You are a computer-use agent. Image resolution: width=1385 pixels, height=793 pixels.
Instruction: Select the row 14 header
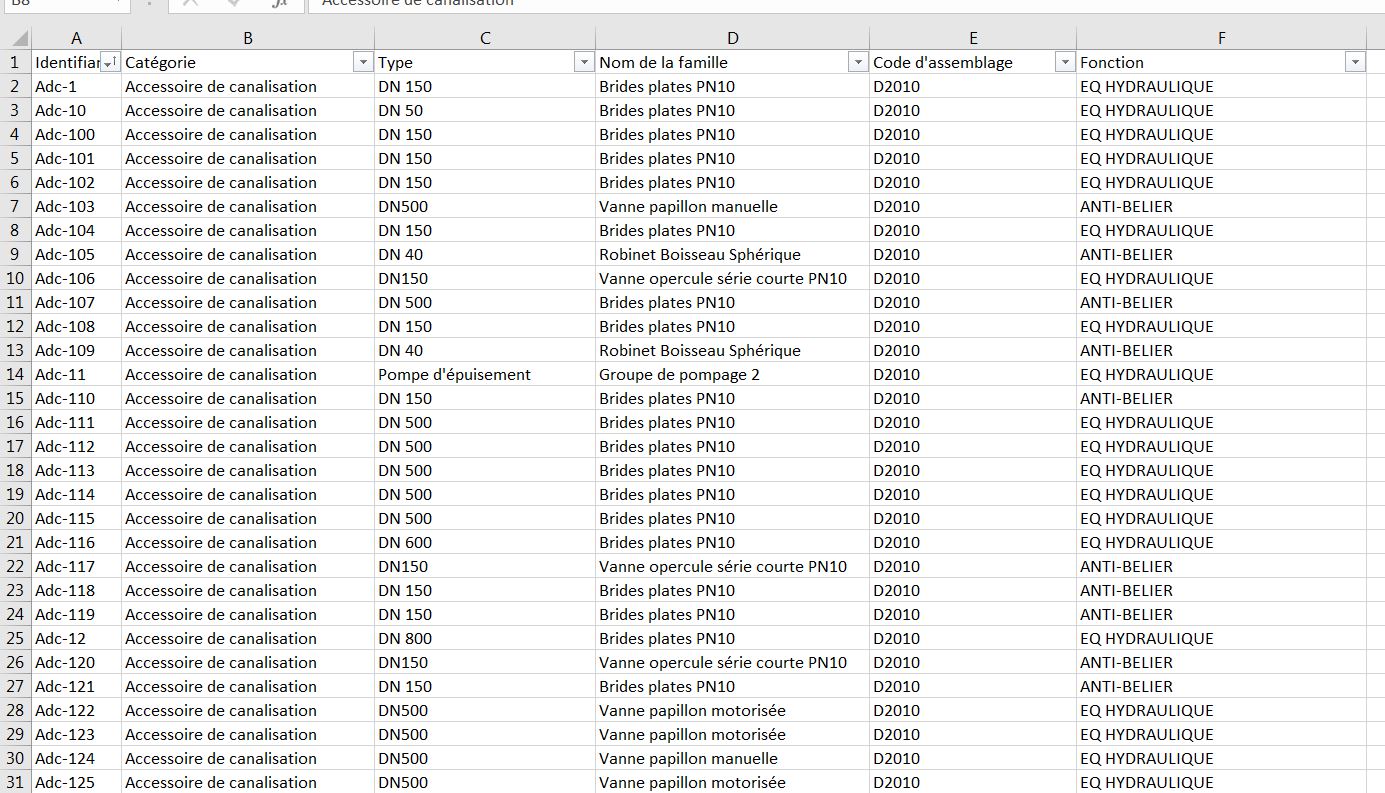(15, 375)
